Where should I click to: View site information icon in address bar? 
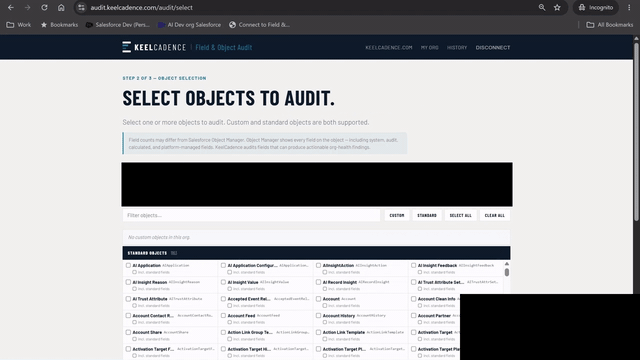tap(81, 7)
